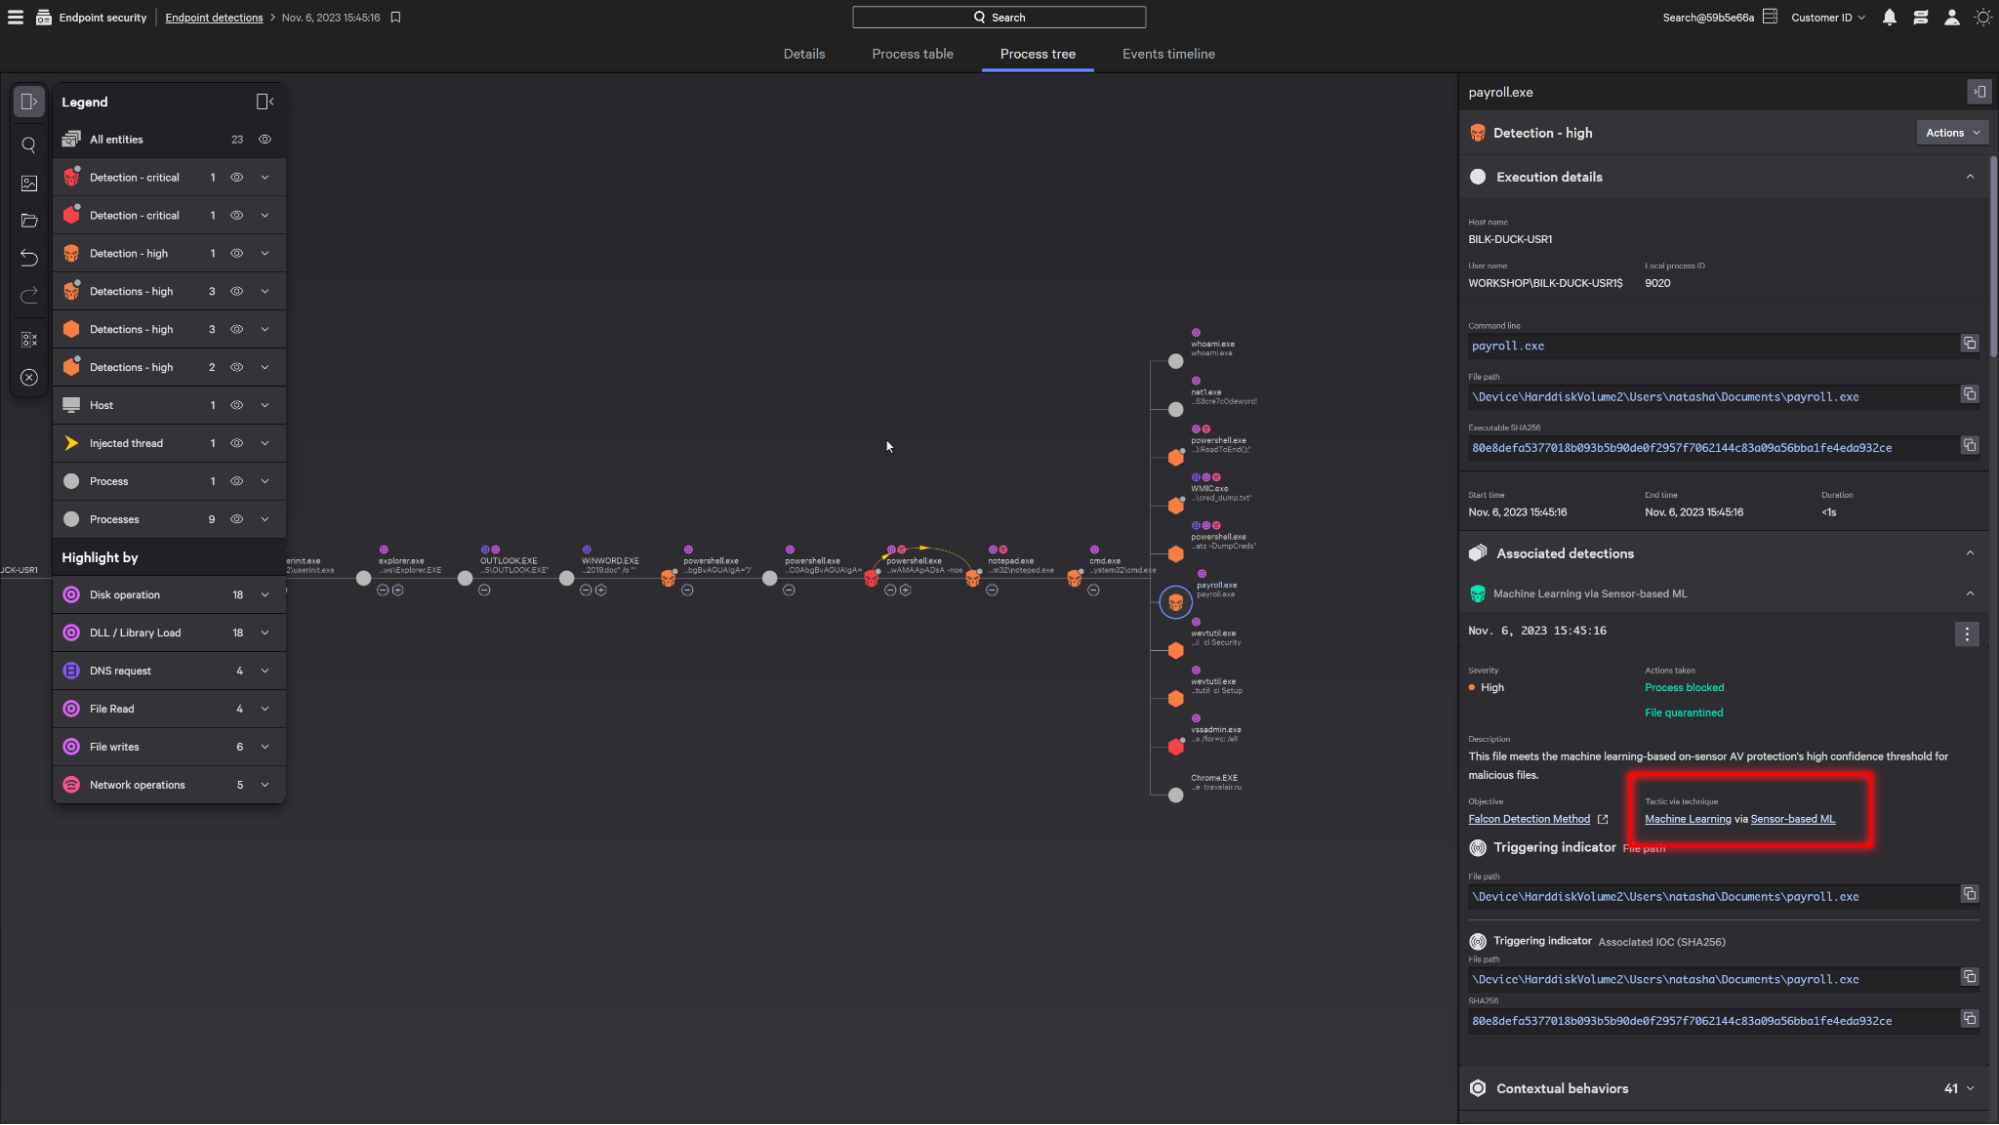Image resolution: width=1999 pixels, height=1125 pixels.
Task: Click the undo arrow icon in left toolbar
Action: point(29,258)
